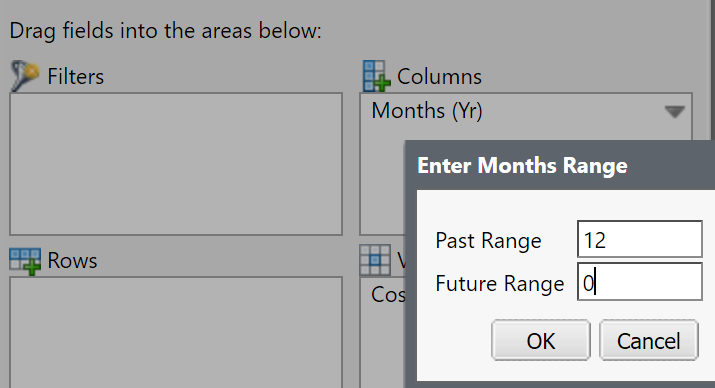Click the Past Range label

pyautogui.click(x=488, y=240)
